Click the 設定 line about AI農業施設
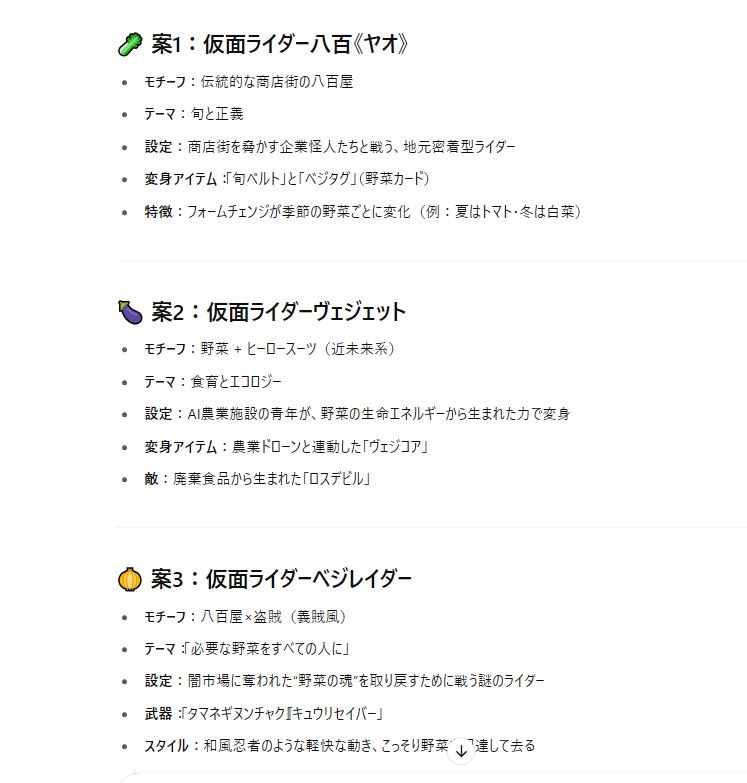The height and width of the screenshot is (783, 747). 358,414
